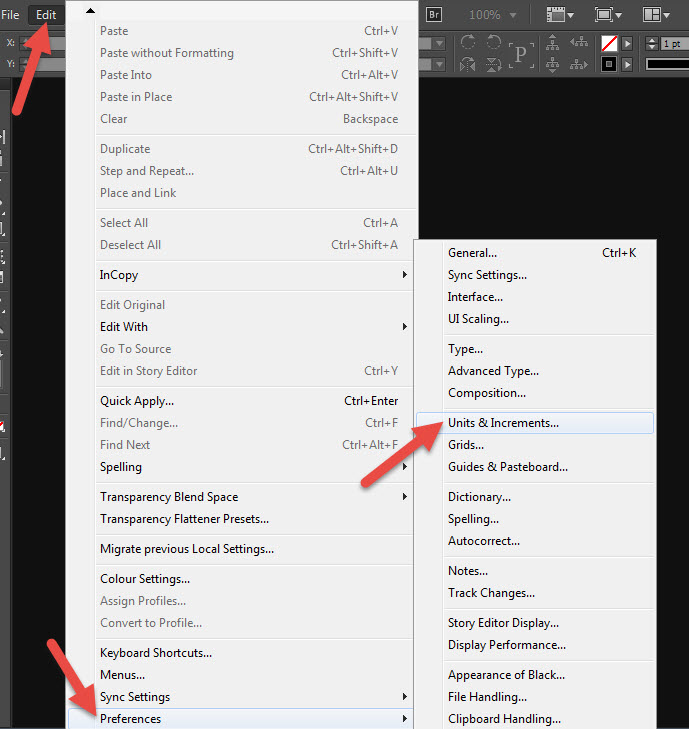Viewport: 689px width, 729px height.
Task: Select Units & Increments...
Action: point(535,423)
